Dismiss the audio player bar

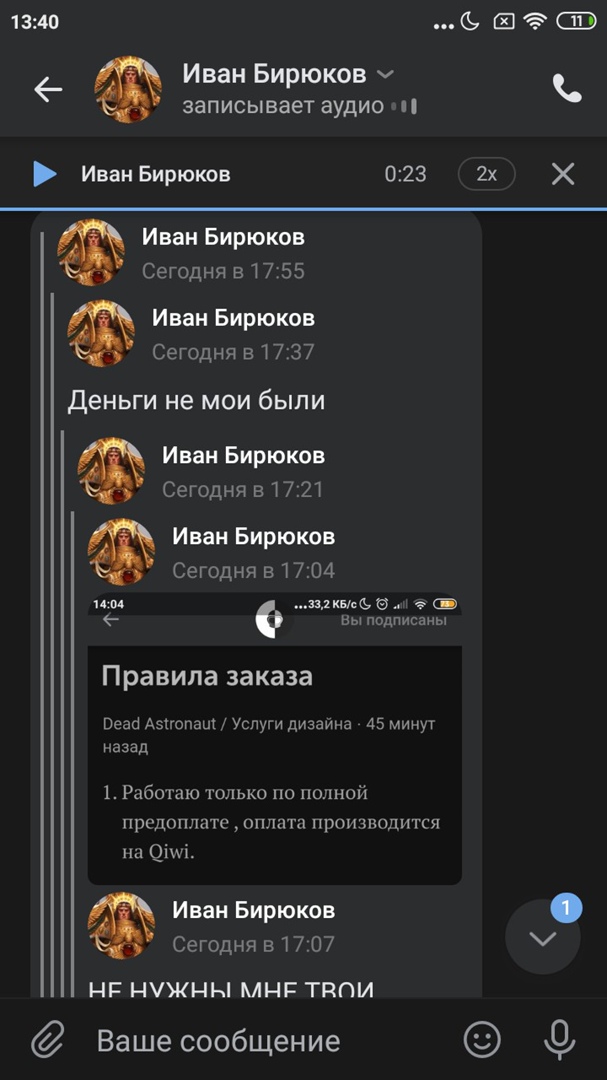tap(563, 174)
